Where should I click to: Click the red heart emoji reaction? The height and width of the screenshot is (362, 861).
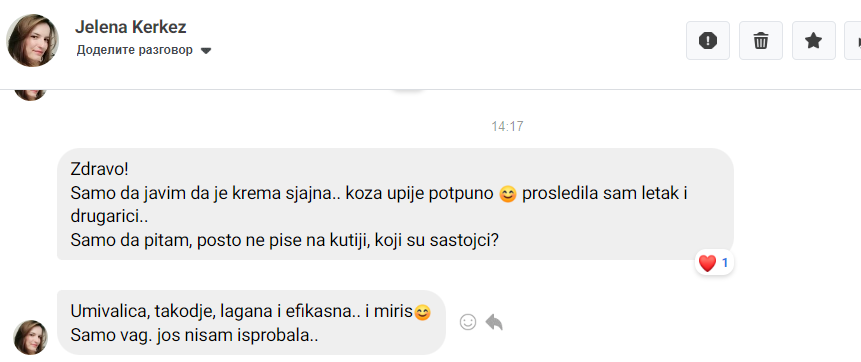pyautogui.click(x=707, y=264)
